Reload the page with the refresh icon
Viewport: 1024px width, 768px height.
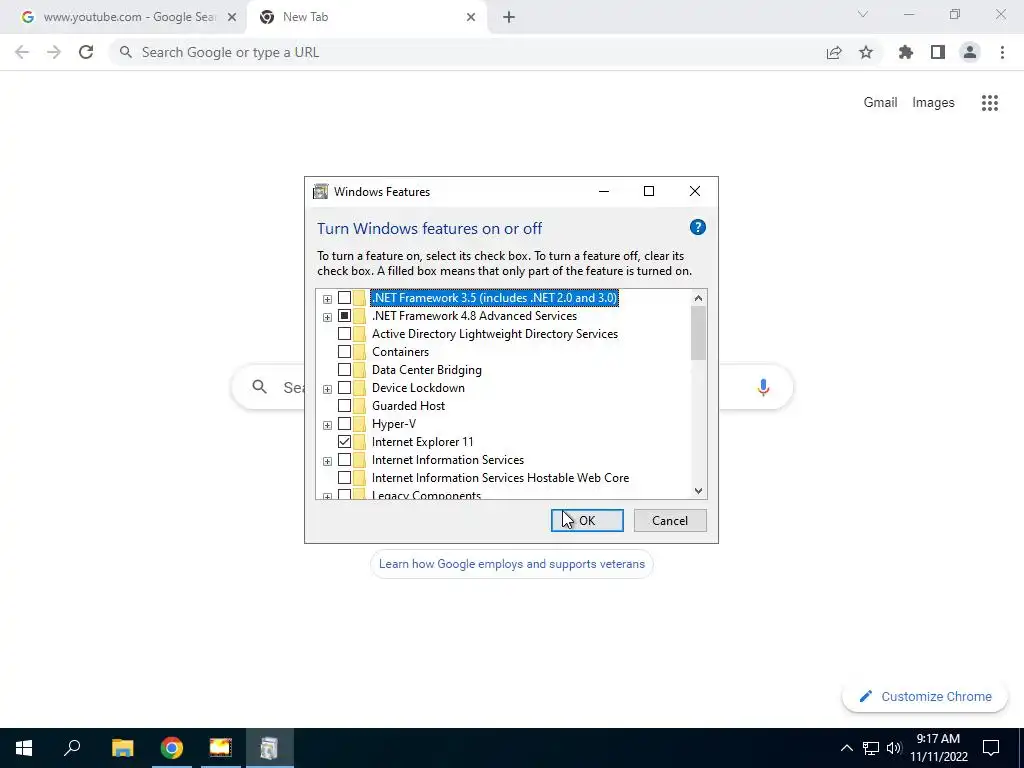(86, 52)
